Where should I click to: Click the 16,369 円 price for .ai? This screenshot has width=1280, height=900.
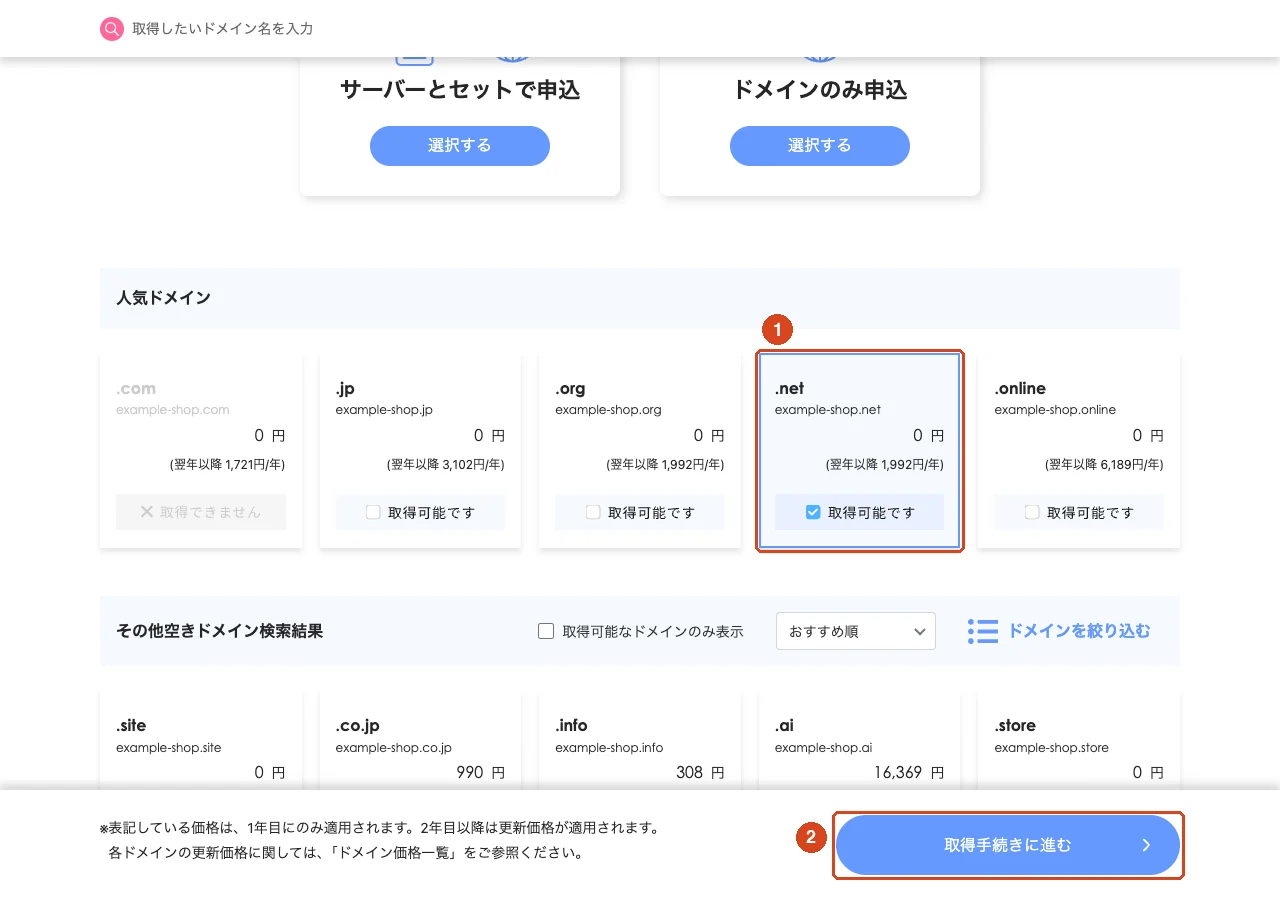[x=908, y=772]
